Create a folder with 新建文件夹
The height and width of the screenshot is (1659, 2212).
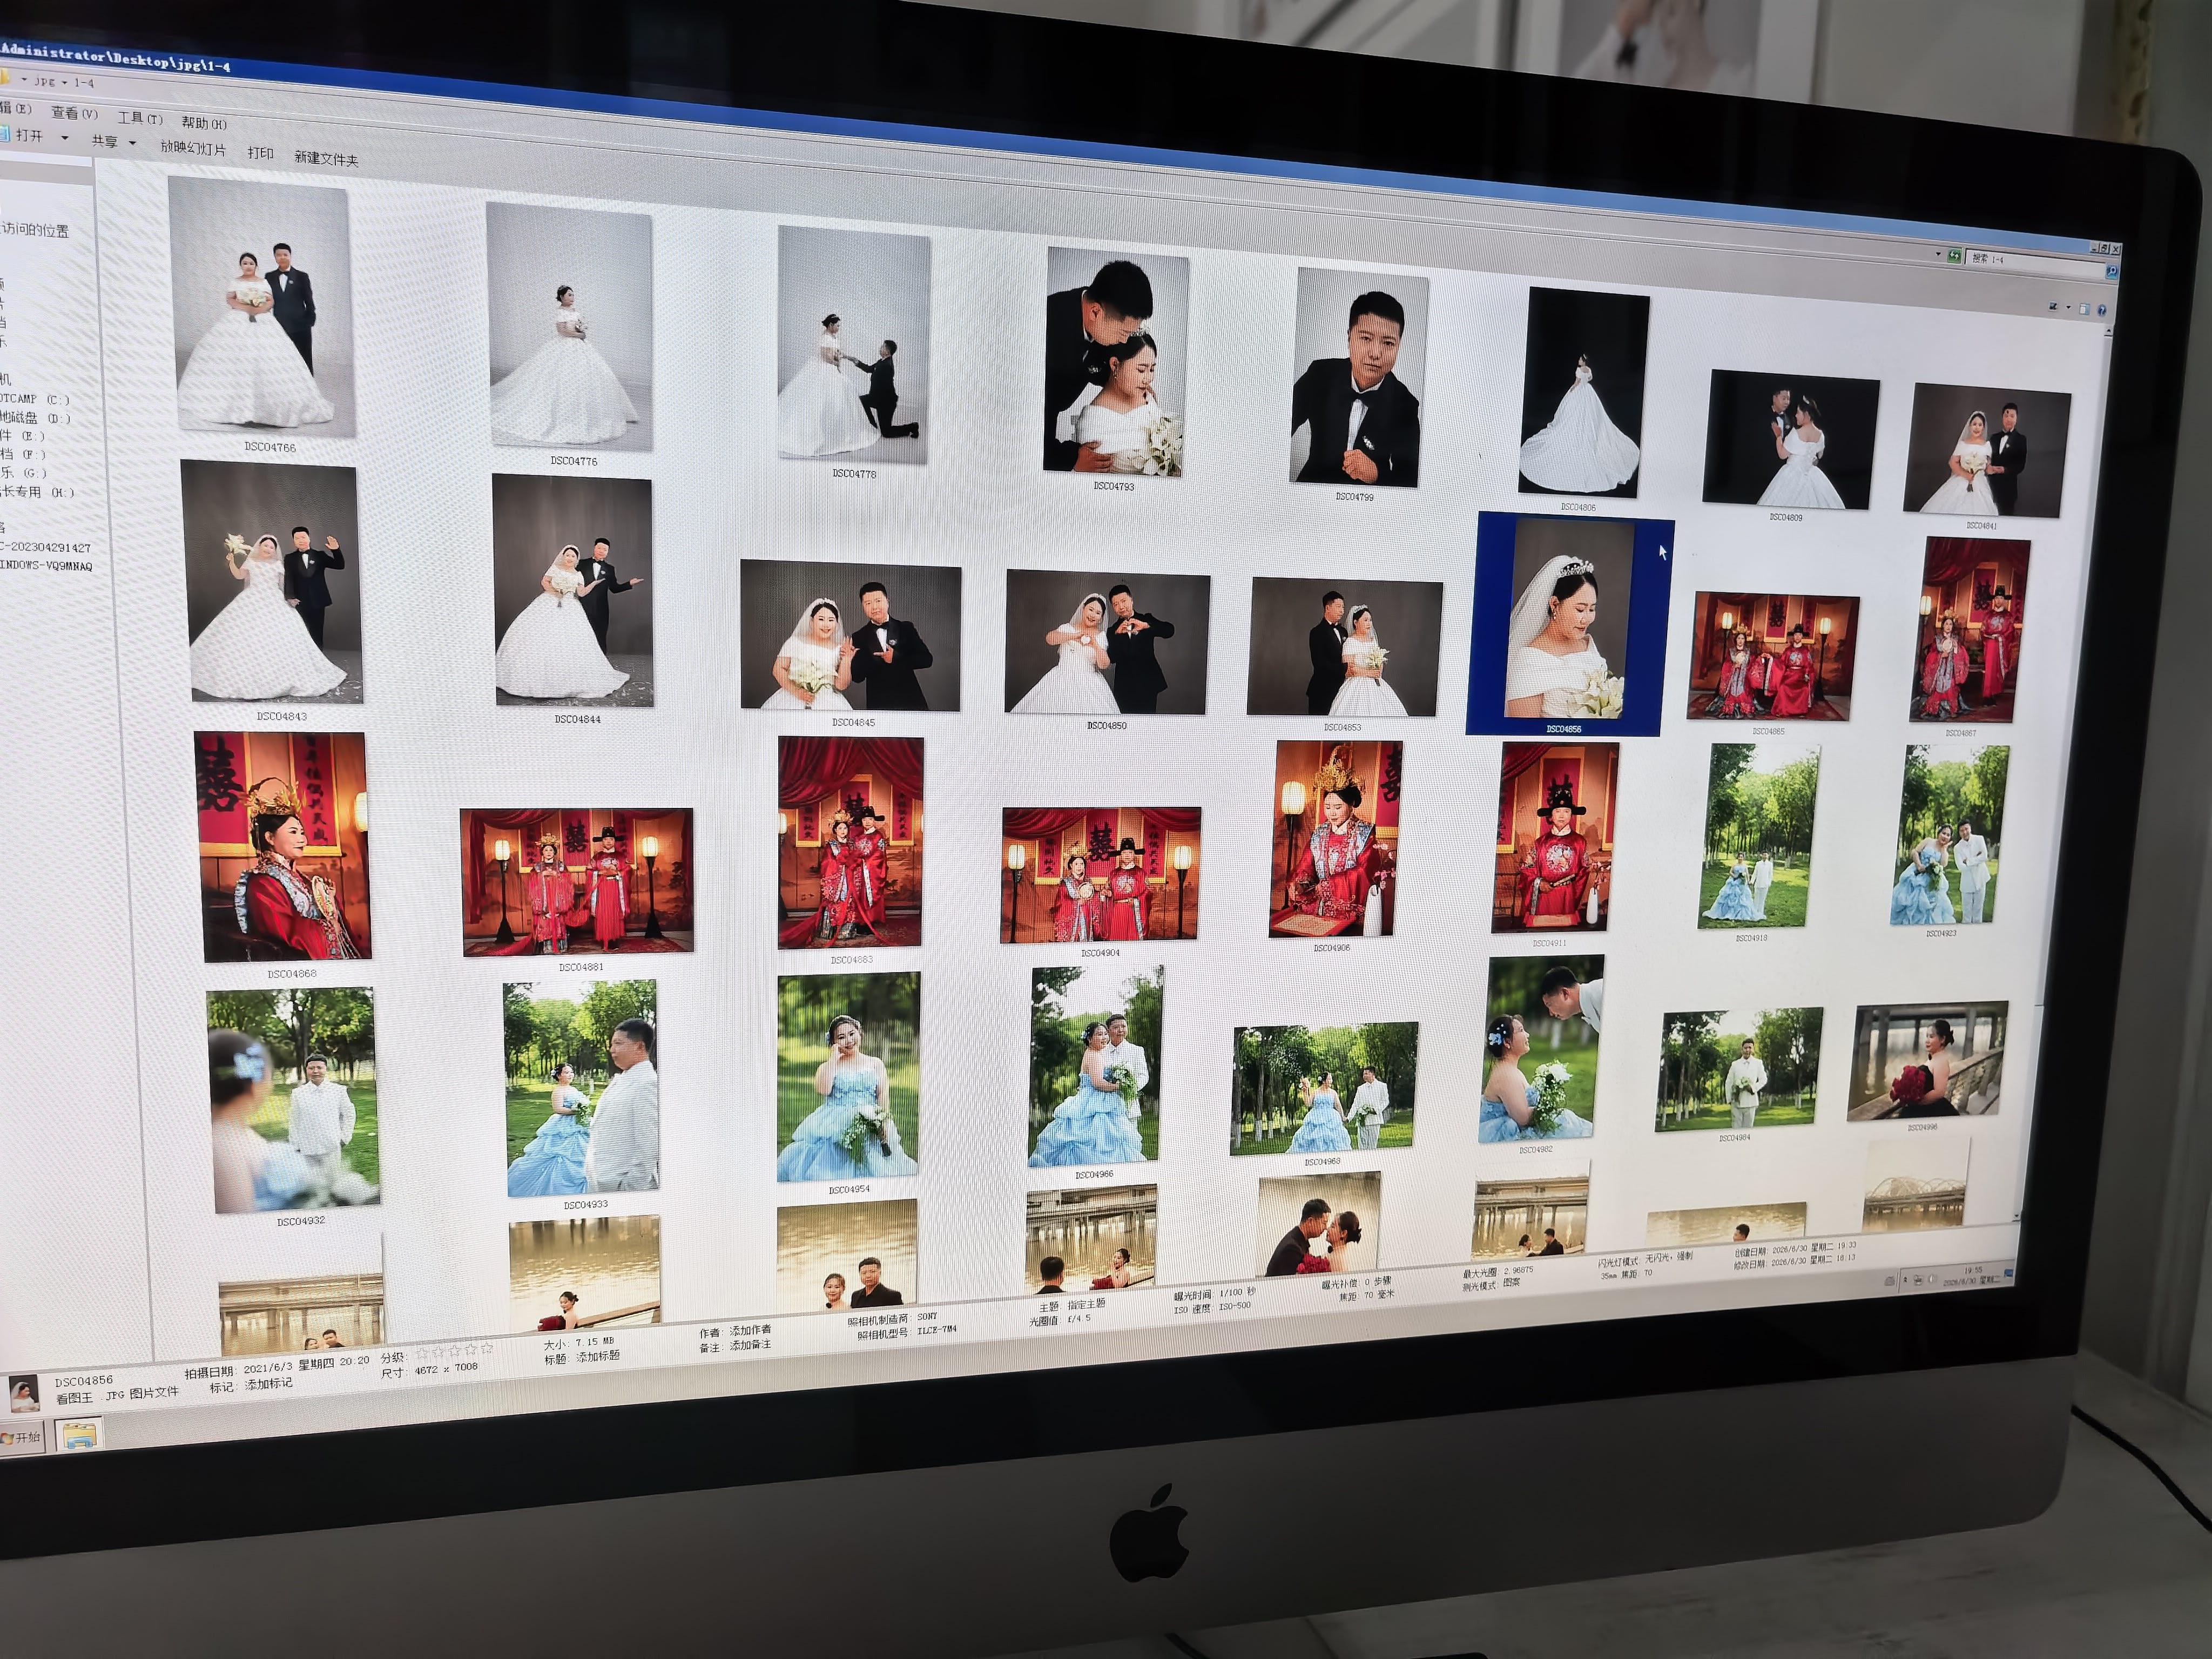(x=326, y=158)
